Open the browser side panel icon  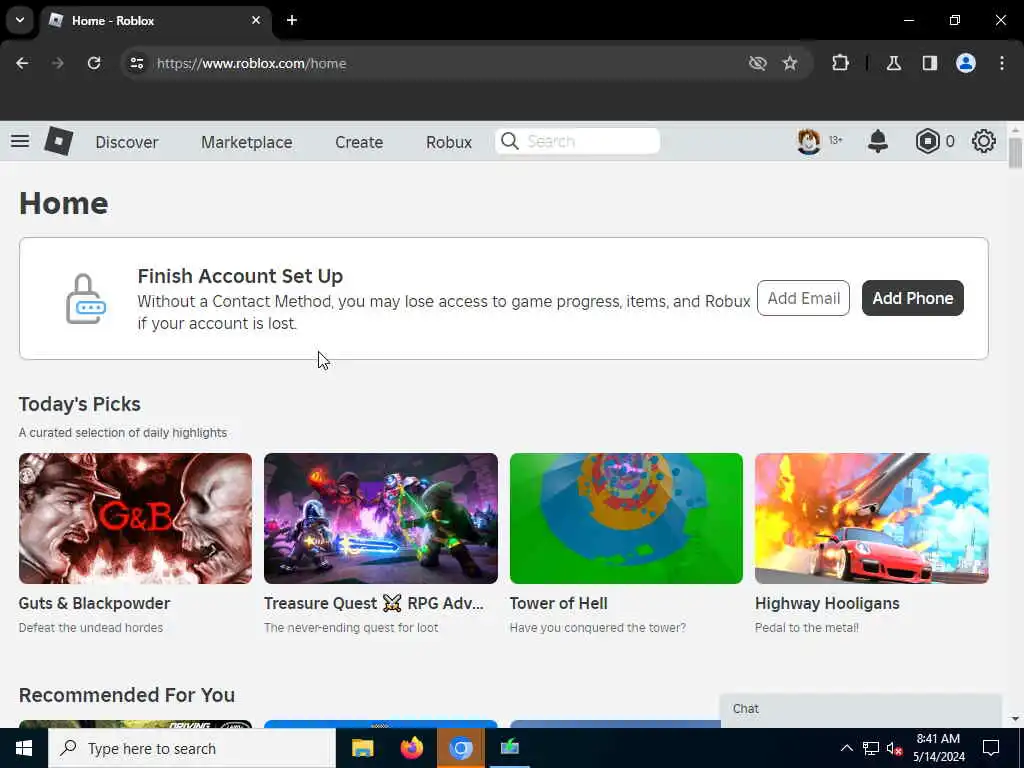pyautogui.click(x=930, y=63)
